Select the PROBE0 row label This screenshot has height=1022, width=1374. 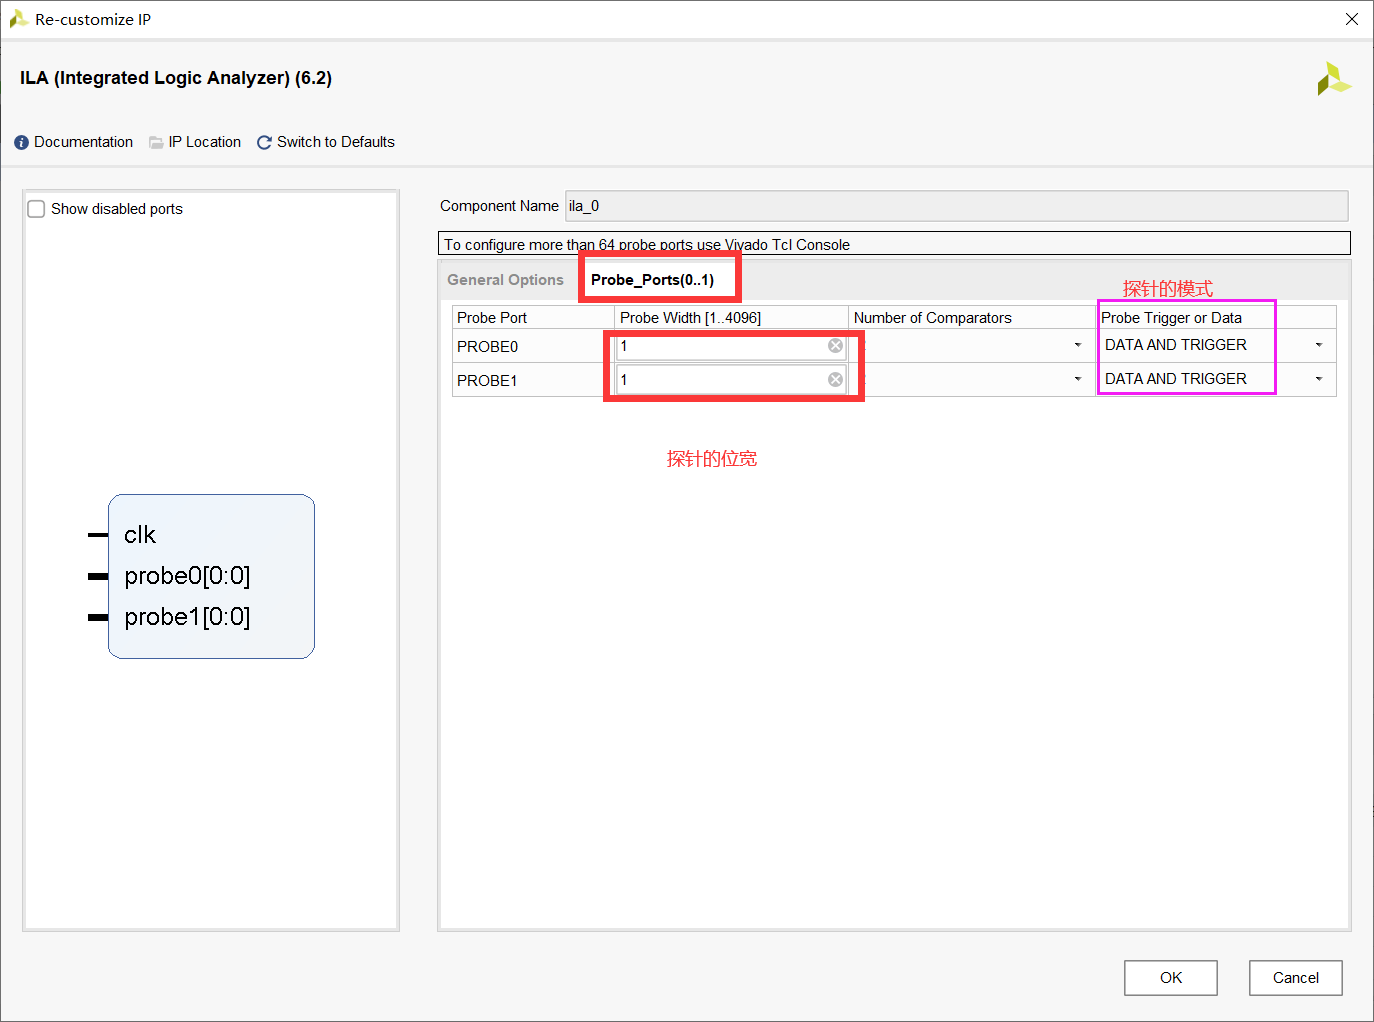tap(487, 347)
